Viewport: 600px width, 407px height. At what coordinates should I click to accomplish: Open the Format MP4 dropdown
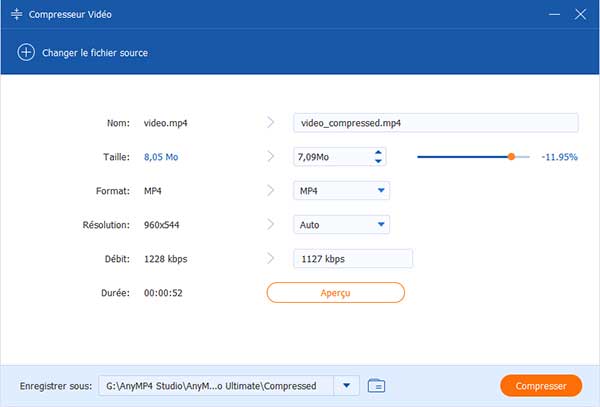(341, 191)
